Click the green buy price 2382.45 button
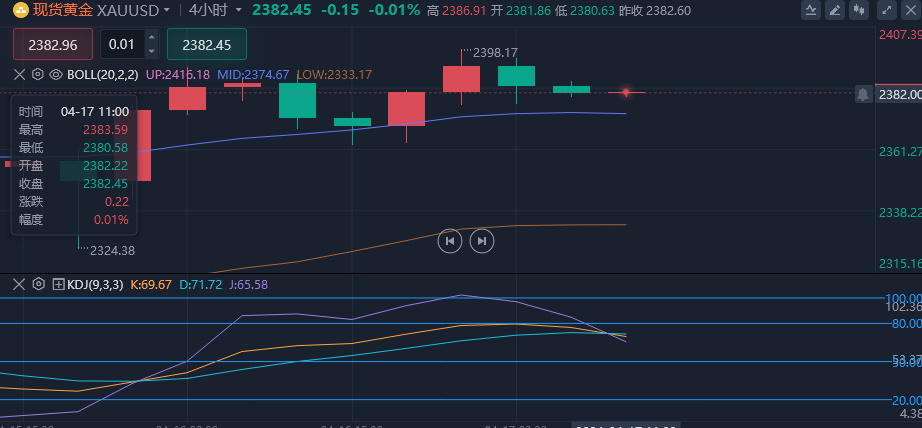This screenshot has height=428, width=922. (206, 45)
